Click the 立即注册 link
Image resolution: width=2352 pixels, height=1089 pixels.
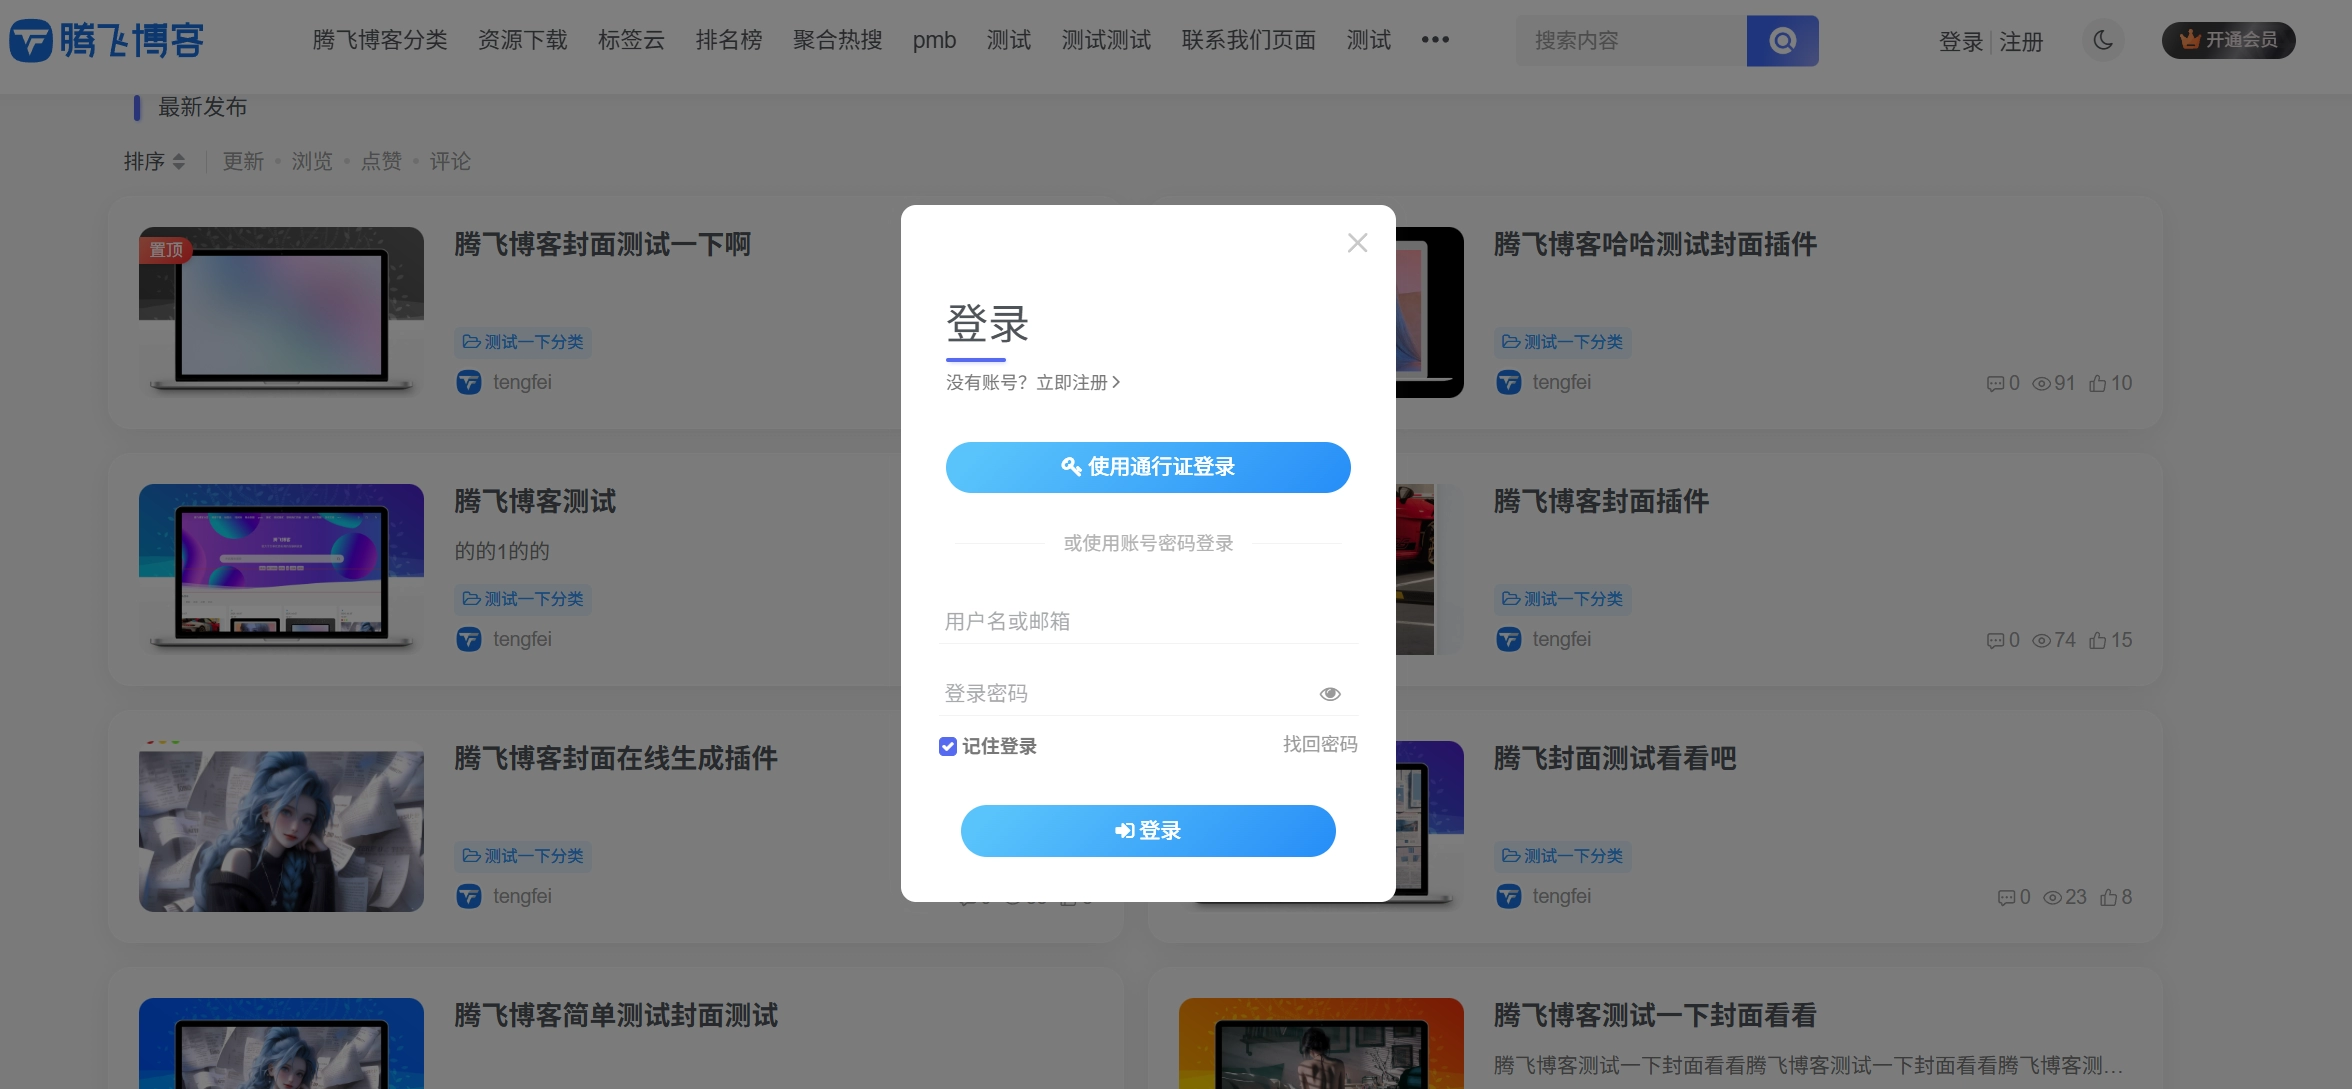click(1072, 382)
